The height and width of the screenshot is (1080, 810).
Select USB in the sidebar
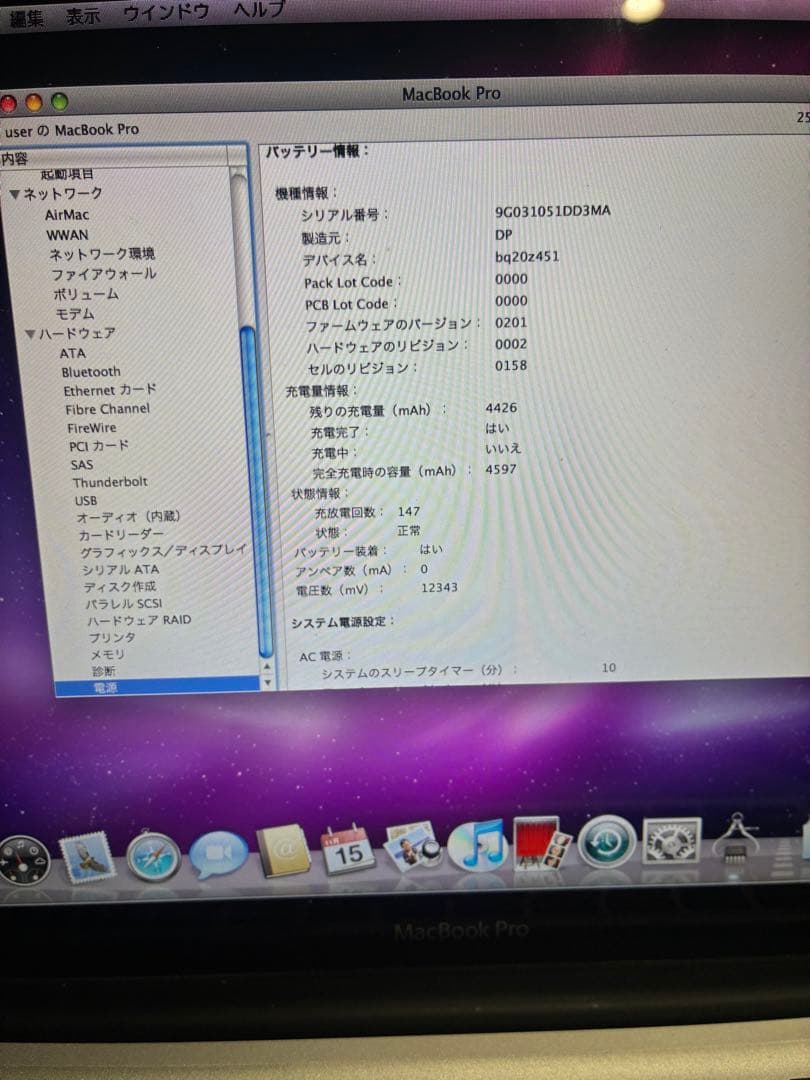pyautogui.click(x=86, y=501)
